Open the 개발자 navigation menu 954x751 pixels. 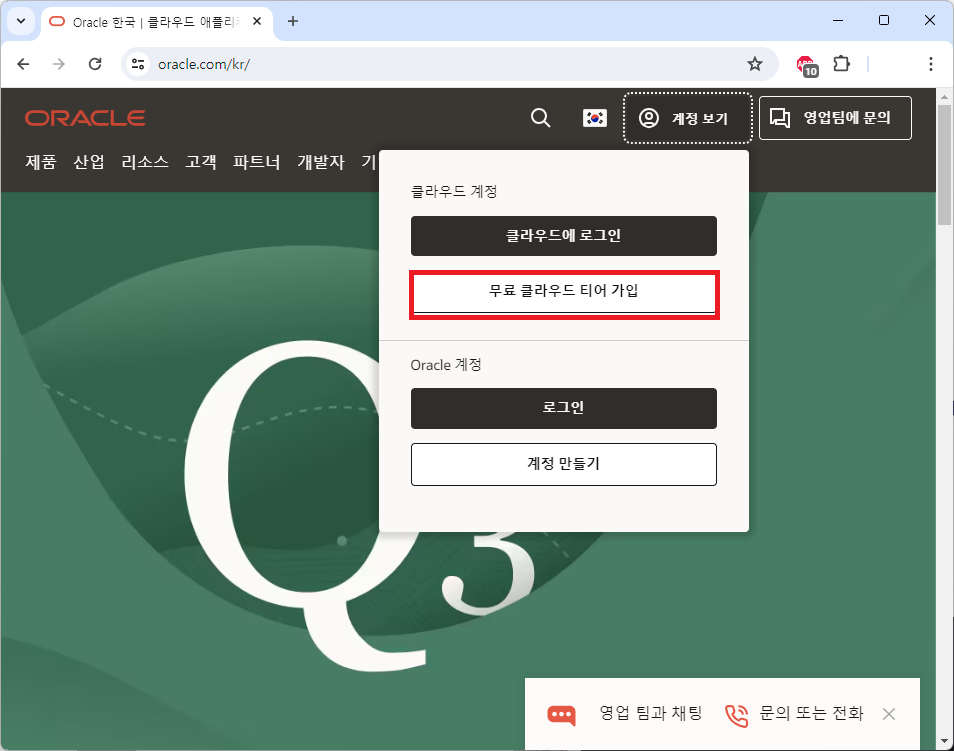(x=321, y=162)
